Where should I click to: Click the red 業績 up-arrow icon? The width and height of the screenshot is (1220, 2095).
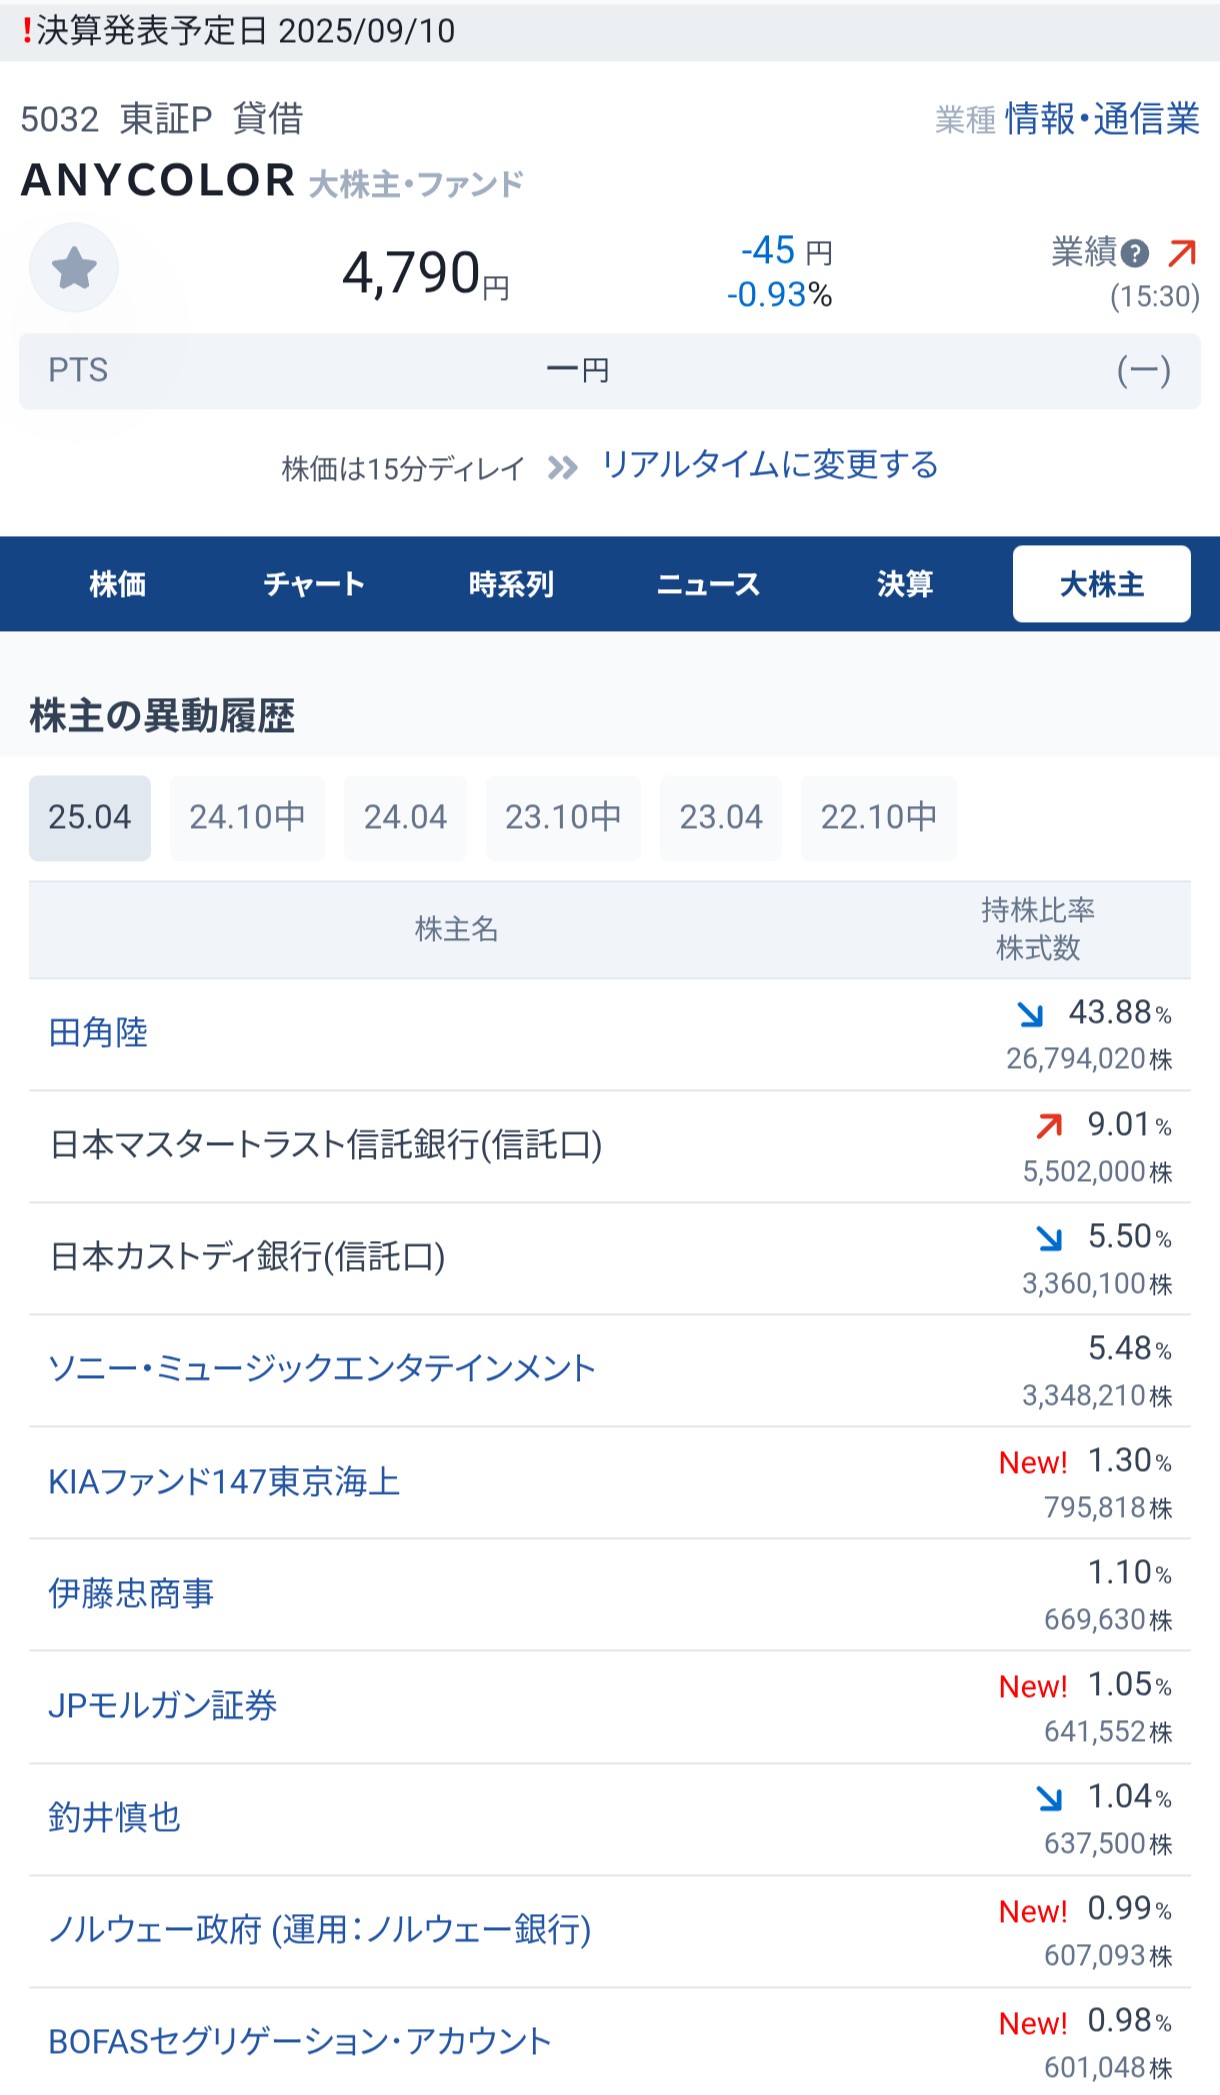click(1182, 253)
